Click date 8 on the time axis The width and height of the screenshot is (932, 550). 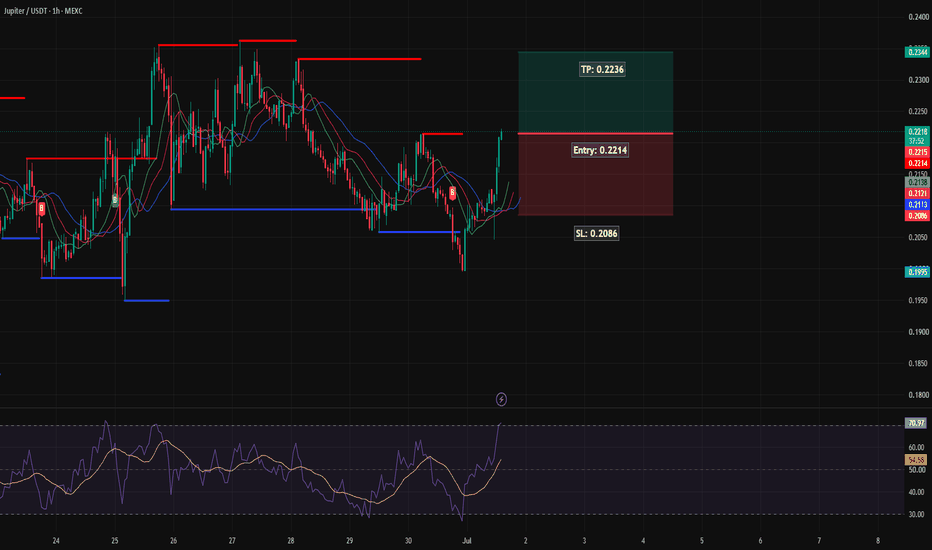click(878, 540)
